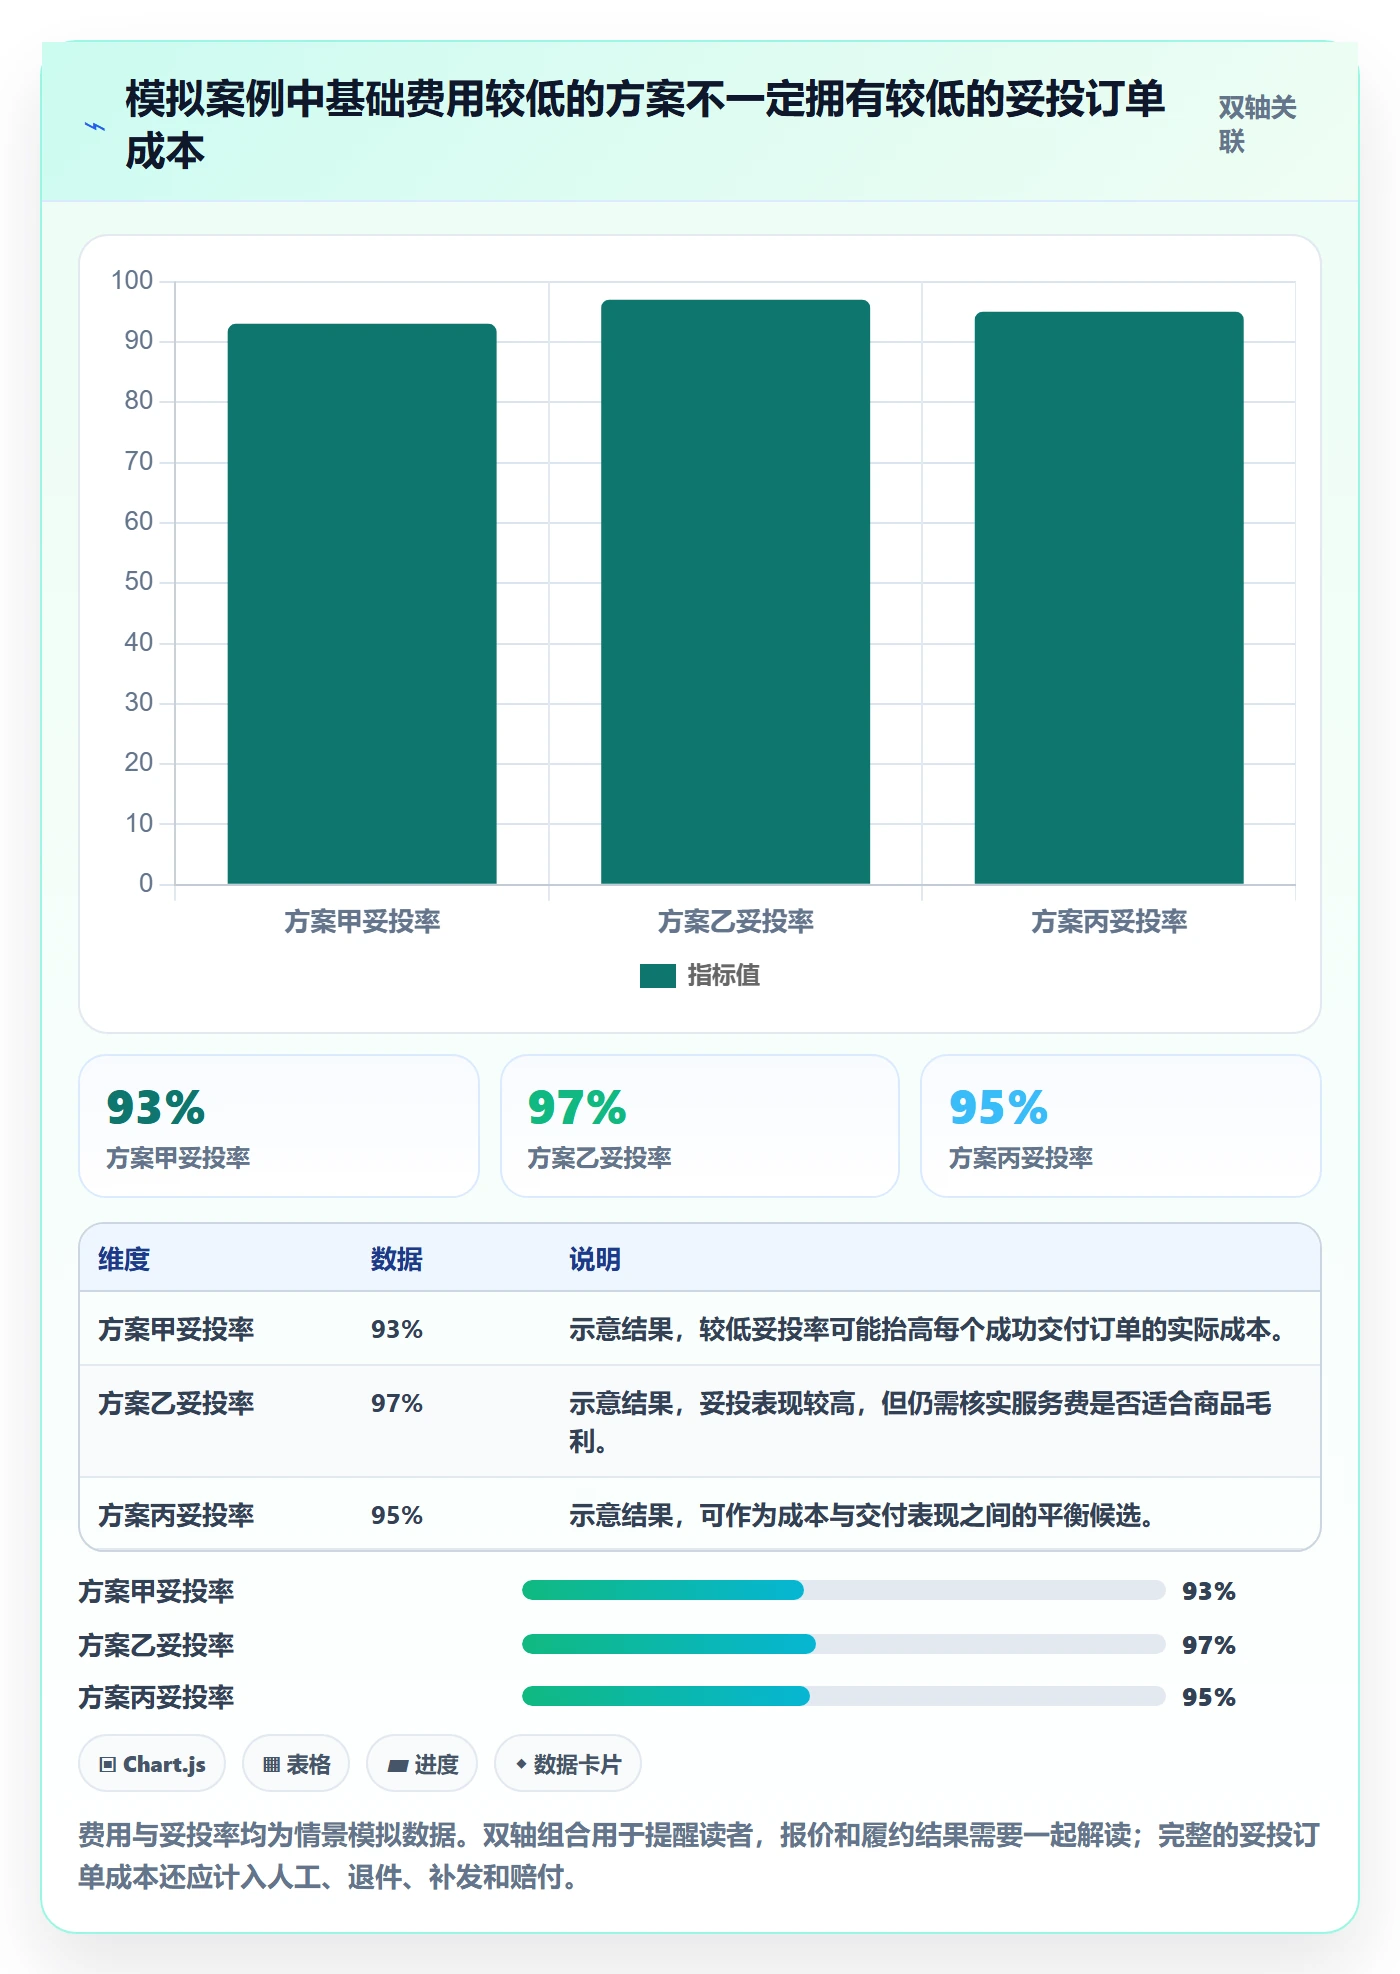Click the 数据 table column header
The width and height of the screenshot is (1400, 1974).
[x=397, y=1259]
